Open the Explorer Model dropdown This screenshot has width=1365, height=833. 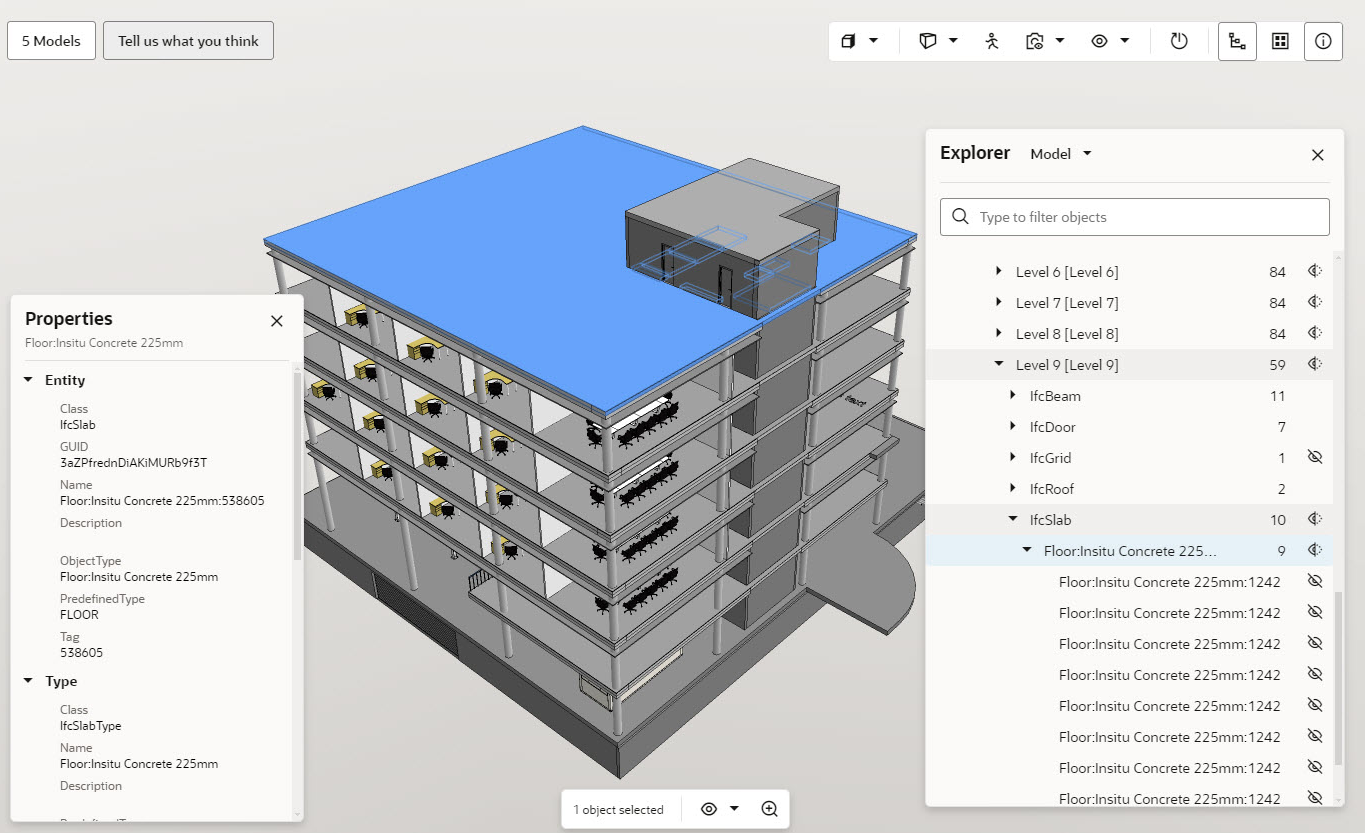[1061, 154]
